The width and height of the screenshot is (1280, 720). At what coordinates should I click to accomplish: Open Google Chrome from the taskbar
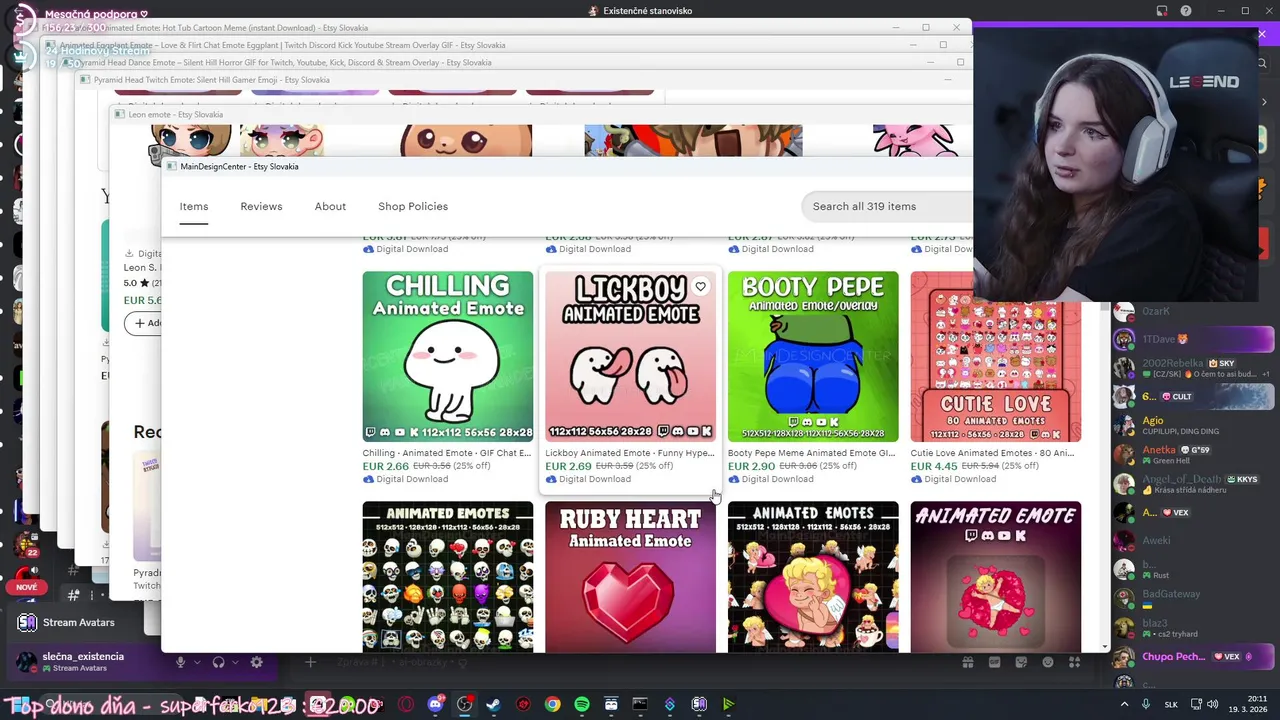click(552, 704)
